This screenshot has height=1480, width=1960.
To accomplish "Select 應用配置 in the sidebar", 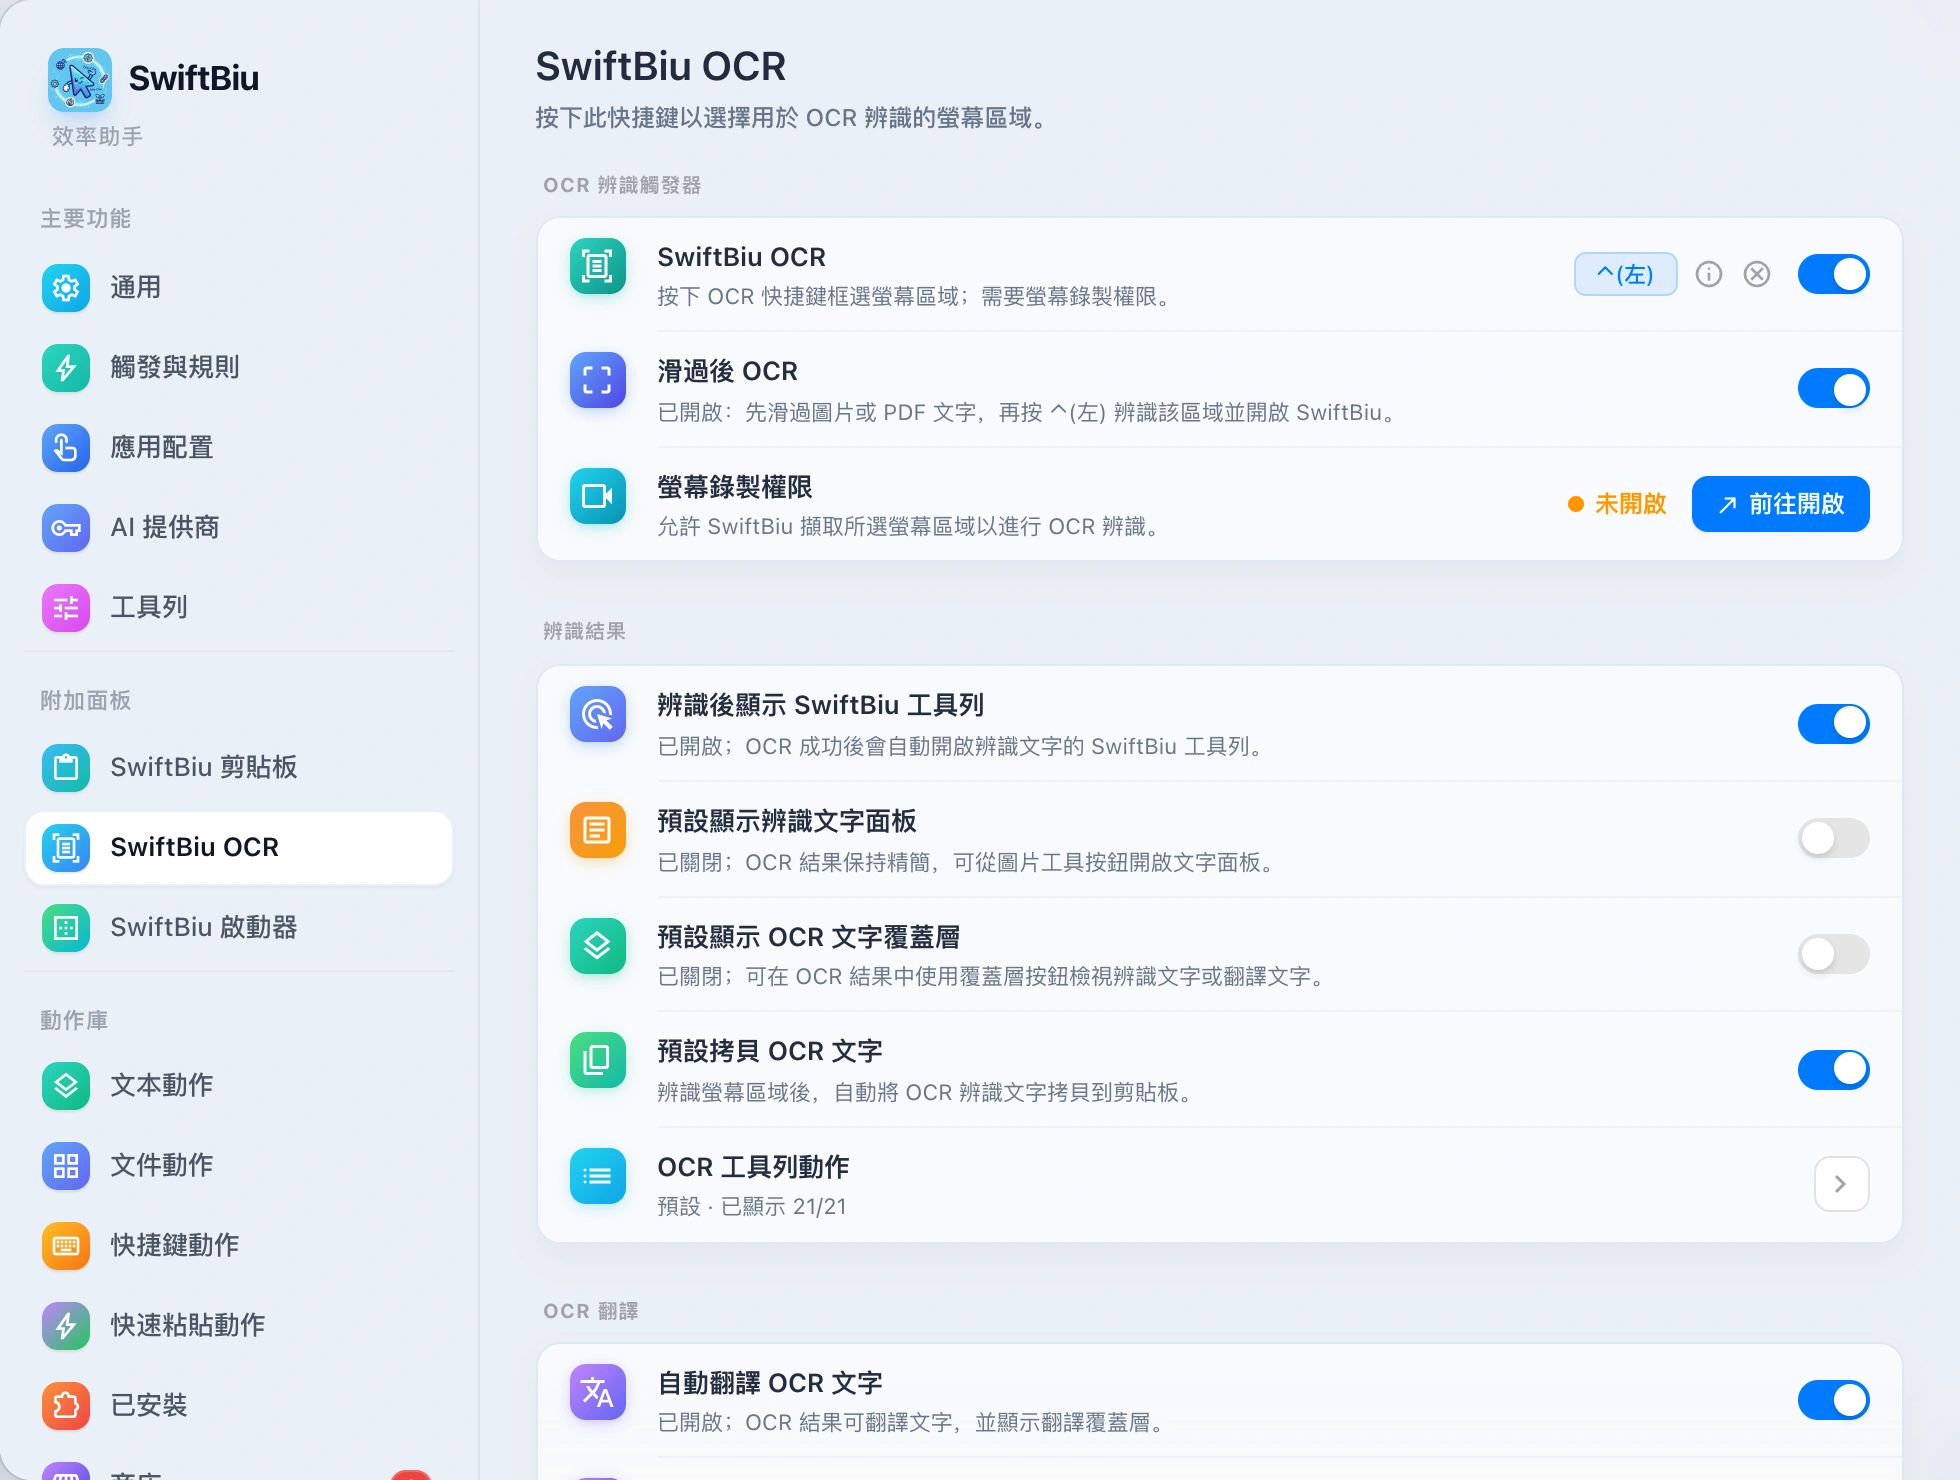I will click(x=239, y=448).
